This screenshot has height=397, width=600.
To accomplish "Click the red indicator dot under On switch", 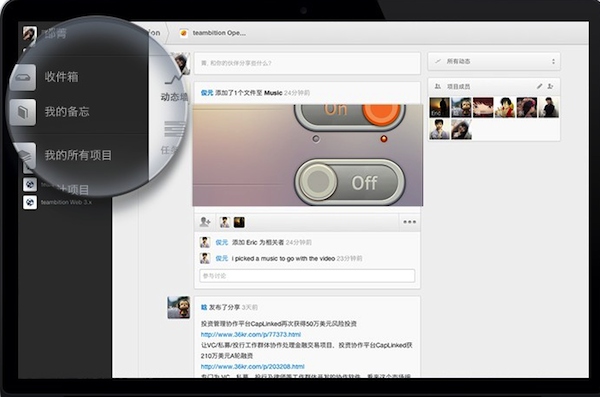I will (x=383, y=139).
